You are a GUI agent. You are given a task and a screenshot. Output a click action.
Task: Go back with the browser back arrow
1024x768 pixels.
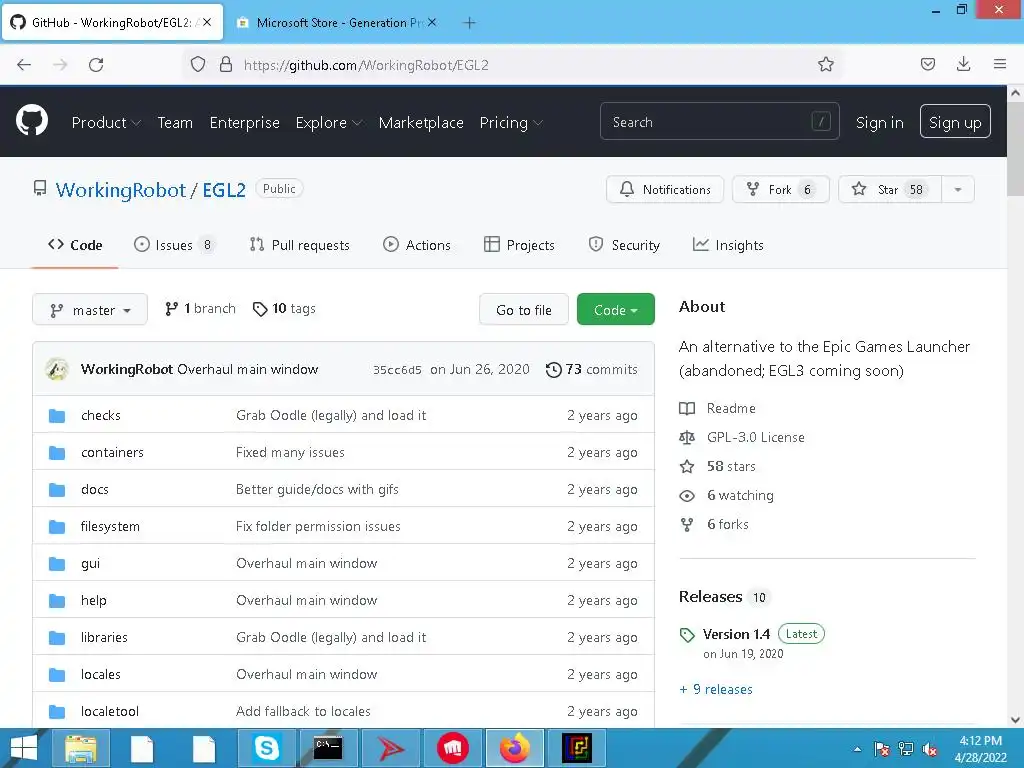pyautogui.click(x=24, y=65)
